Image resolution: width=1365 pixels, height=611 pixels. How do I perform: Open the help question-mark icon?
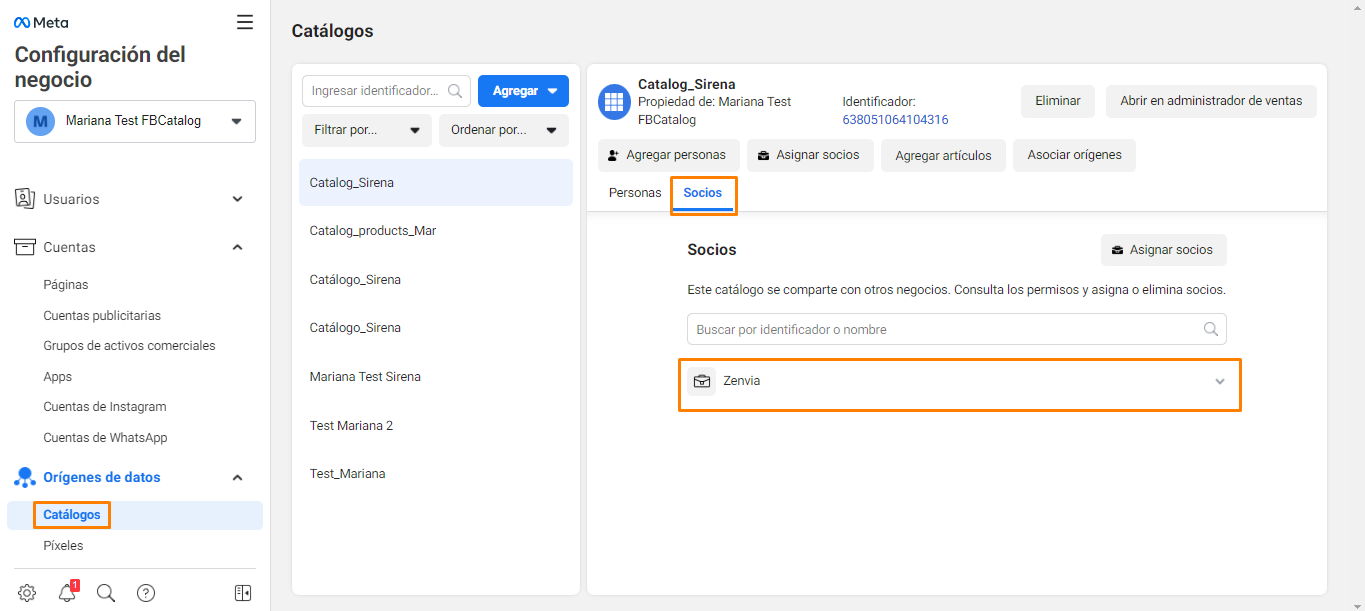[x=146, y=593]
